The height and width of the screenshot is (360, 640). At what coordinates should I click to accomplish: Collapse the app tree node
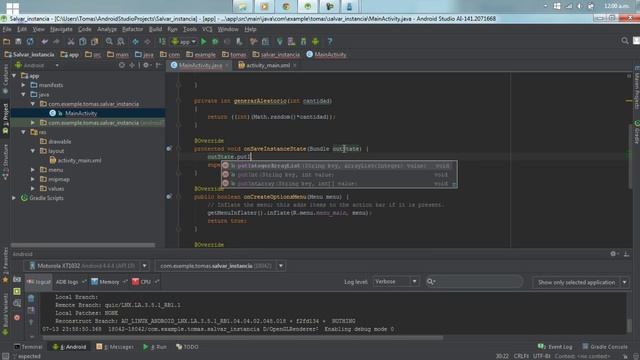click(x=14, y=76)
